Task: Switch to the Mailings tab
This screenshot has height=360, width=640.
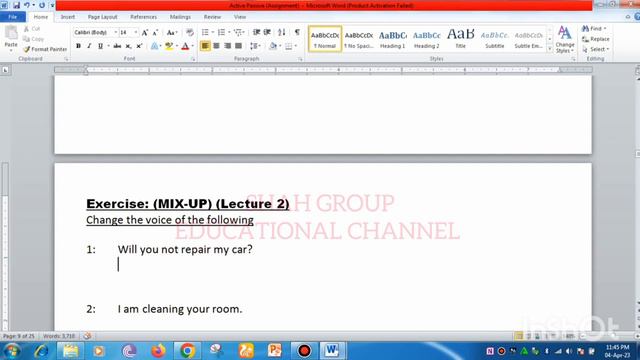Action: pos(180,17)
